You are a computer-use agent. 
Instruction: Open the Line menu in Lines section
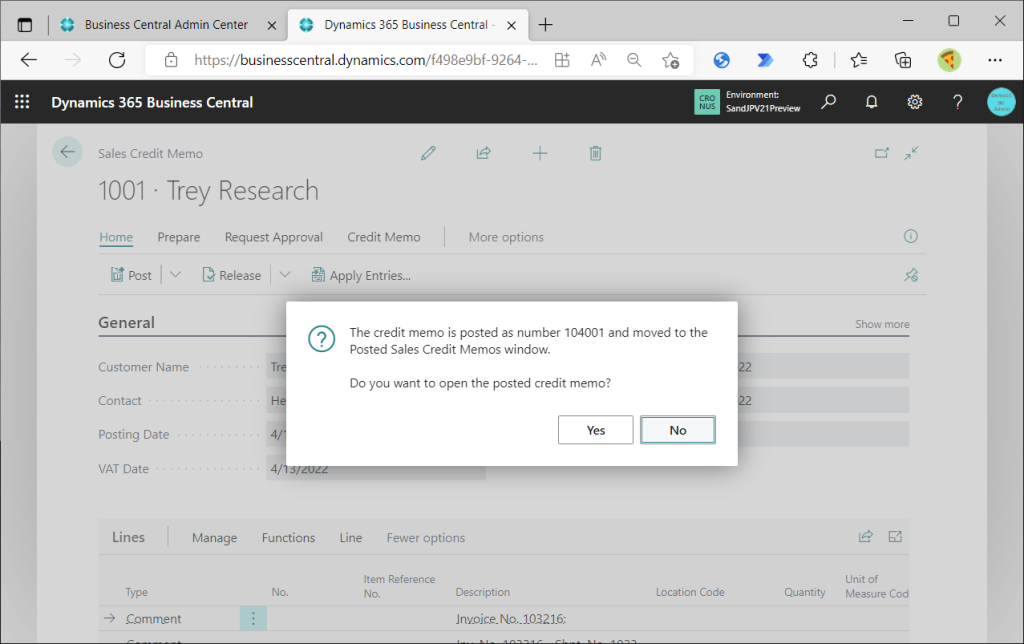click(x=351, y=538)
